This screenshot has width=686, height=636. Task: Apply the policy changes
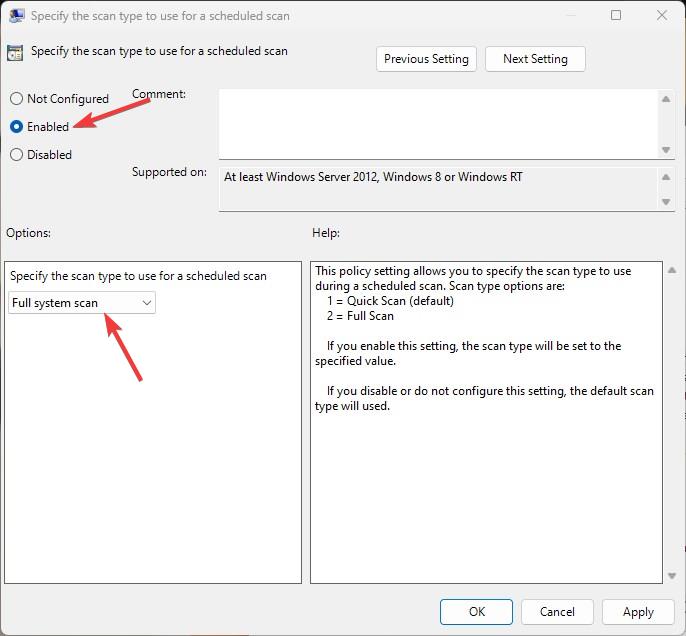tap(638, 612)
